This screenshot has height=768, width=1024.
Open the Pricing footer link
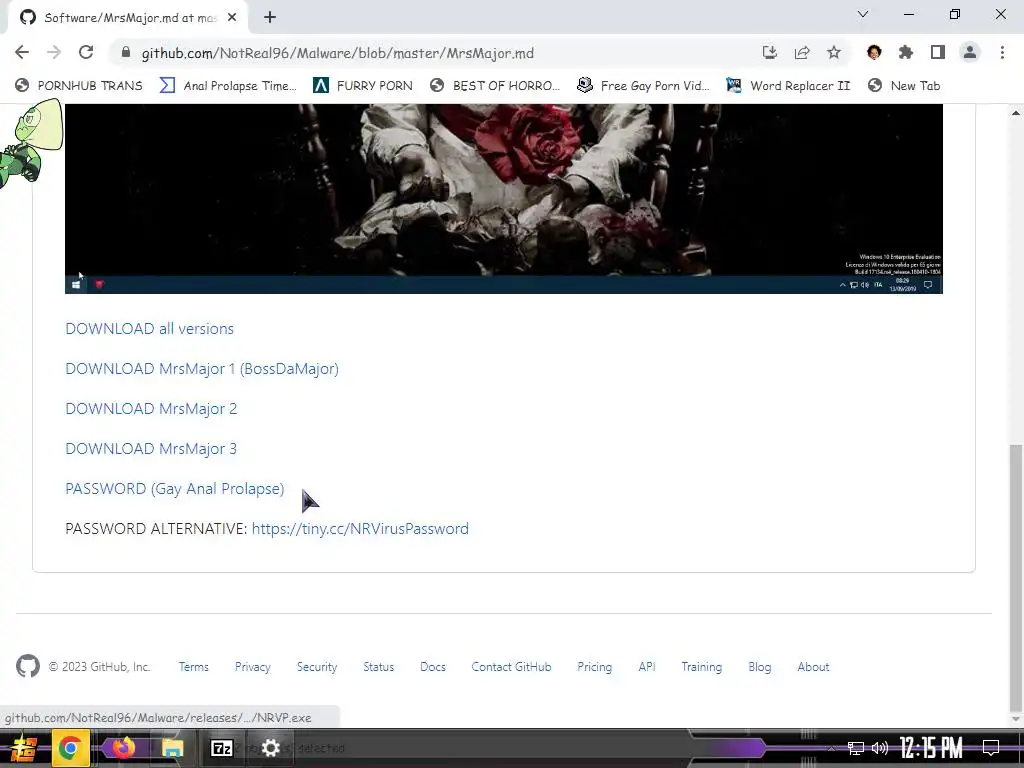(594, 667)
